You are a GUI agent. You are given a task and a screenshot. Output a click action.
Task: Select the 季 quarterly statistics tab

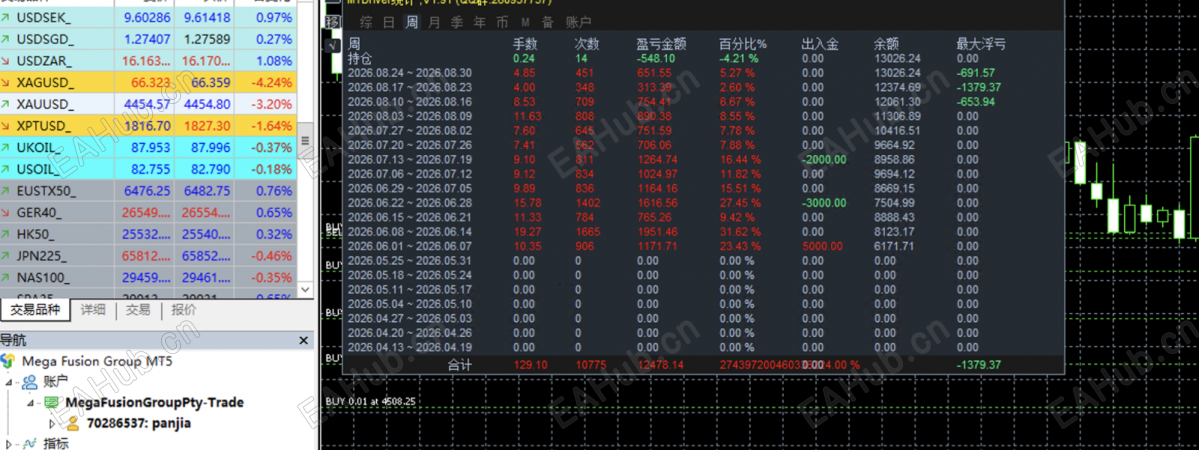pyautogui.click(x=457, y=22)
